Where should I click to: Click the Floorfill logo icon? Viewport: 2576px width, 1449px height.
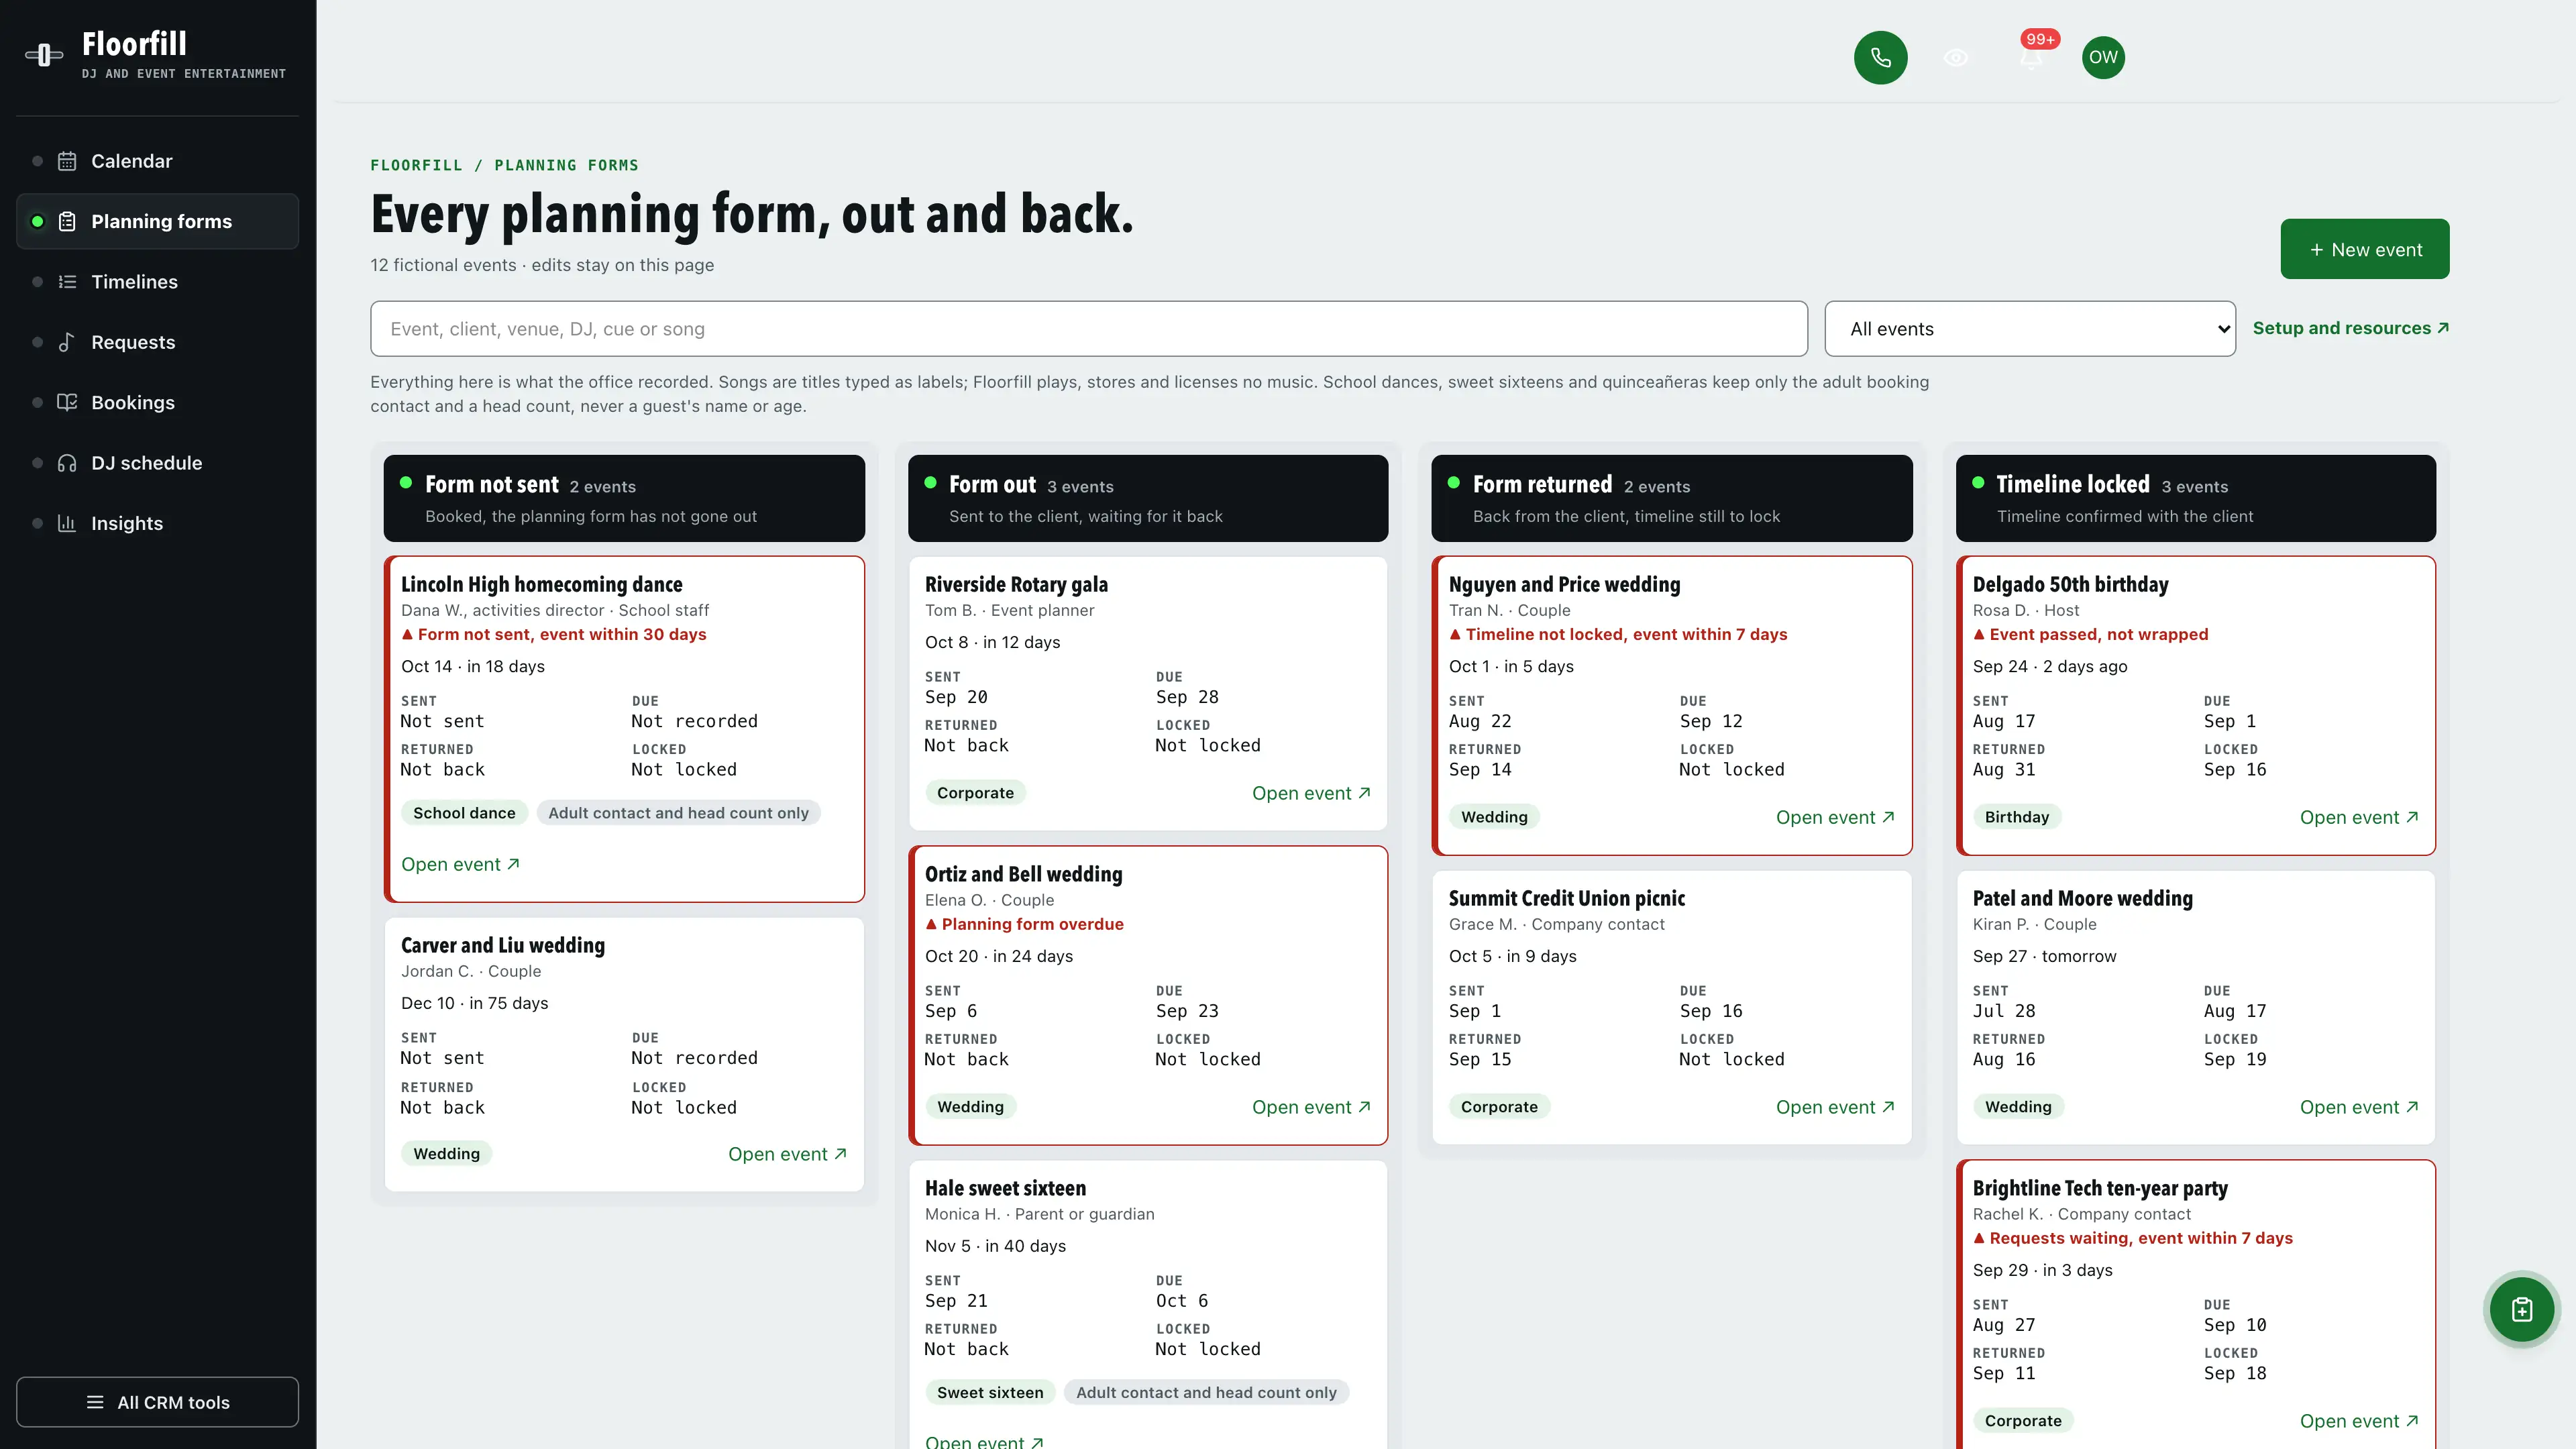tap(44, 55)
